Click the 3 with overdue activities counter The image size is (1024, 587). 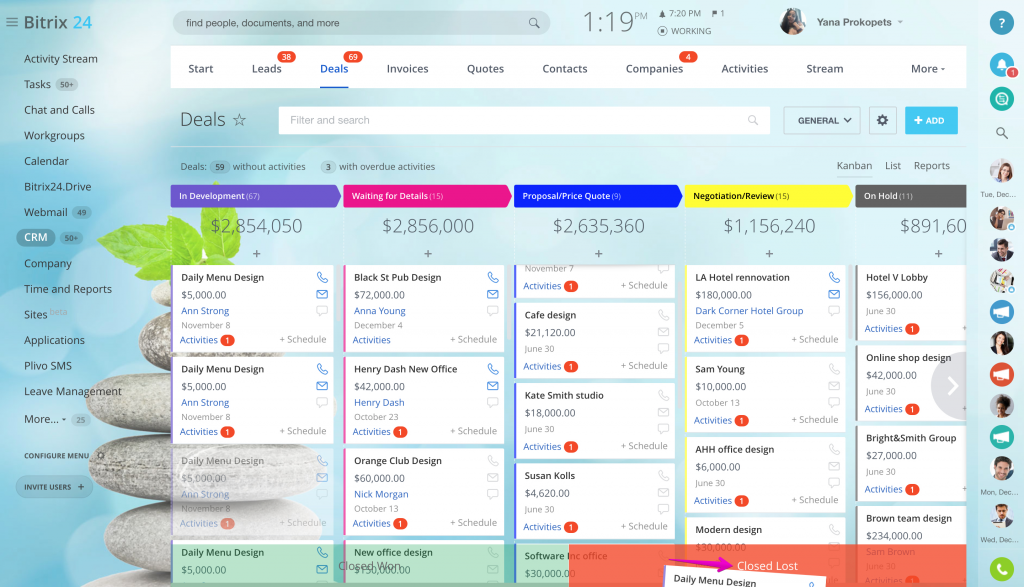pos(328,167)
